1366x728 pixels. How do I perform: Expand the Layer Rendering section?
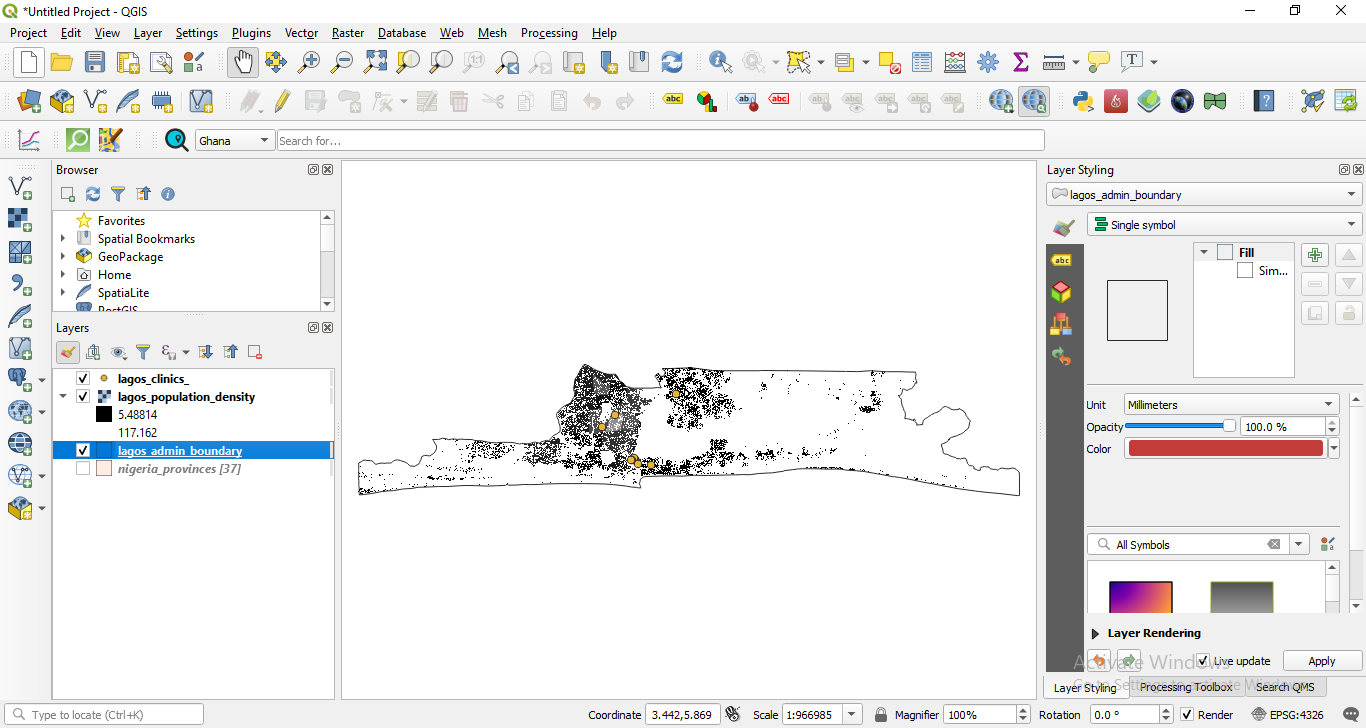(1095, 633)
